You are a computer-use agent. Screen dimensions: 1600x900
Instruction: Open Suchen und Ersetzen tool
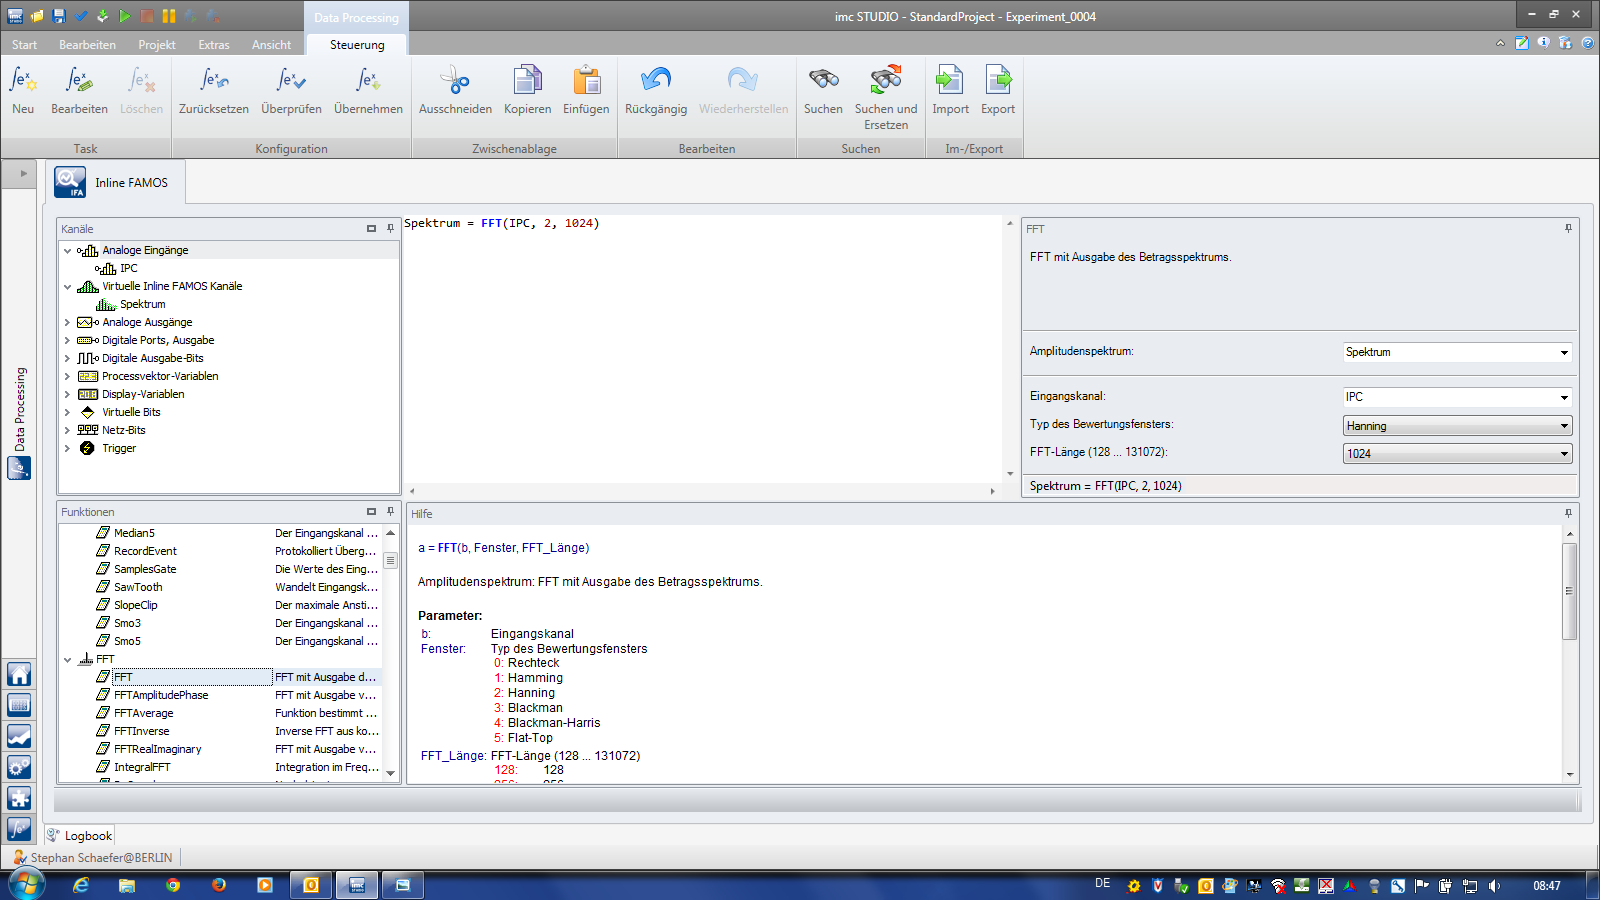pyautogui.click(x=885, y=82)
